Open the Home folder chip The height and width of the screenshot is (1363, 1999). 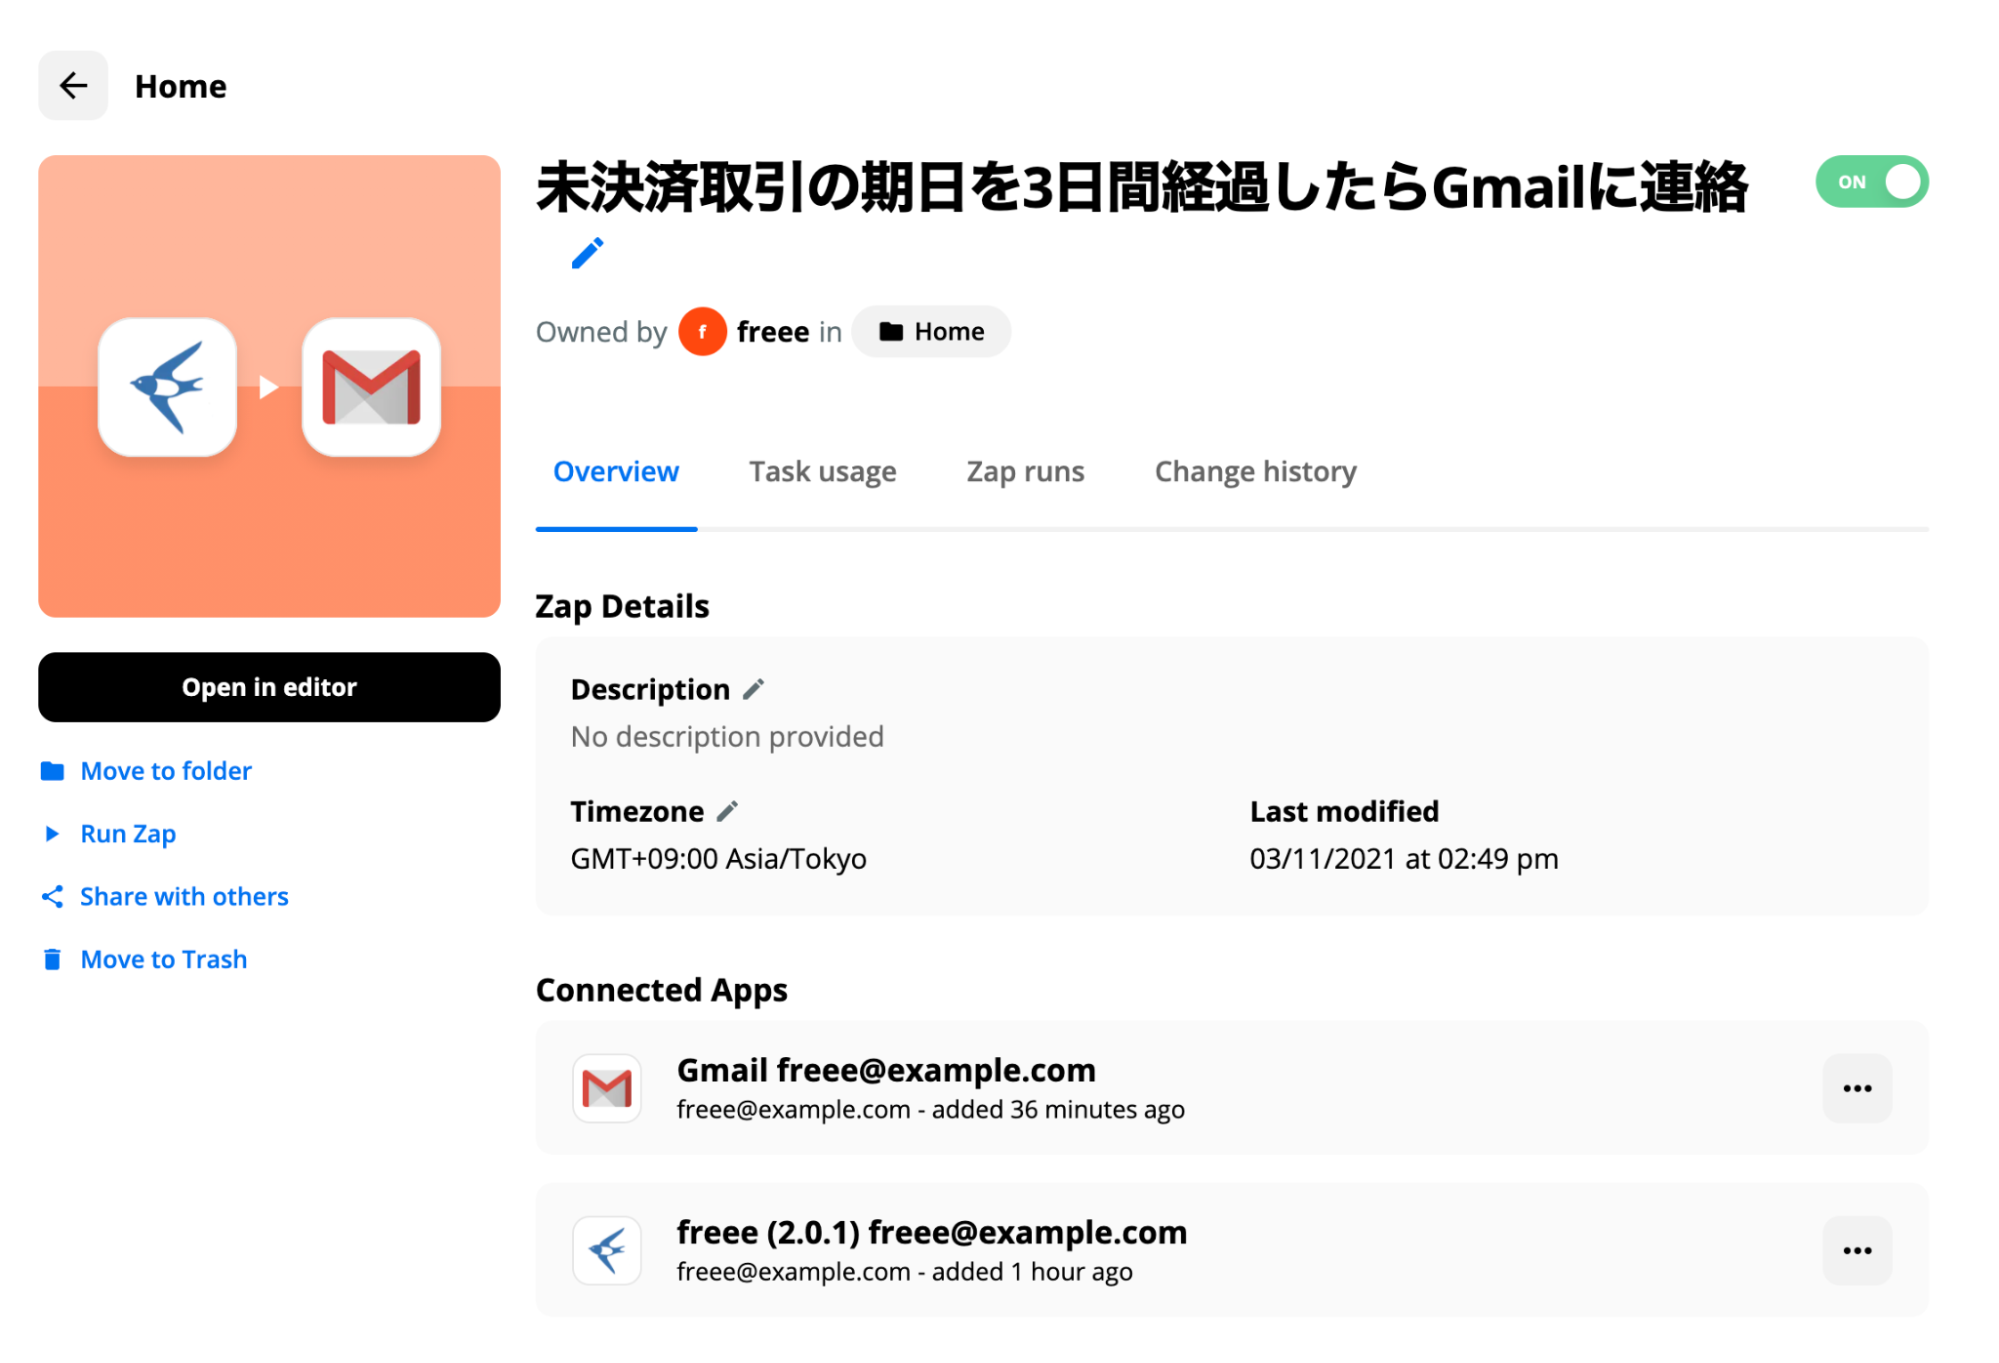coord(931,332)
